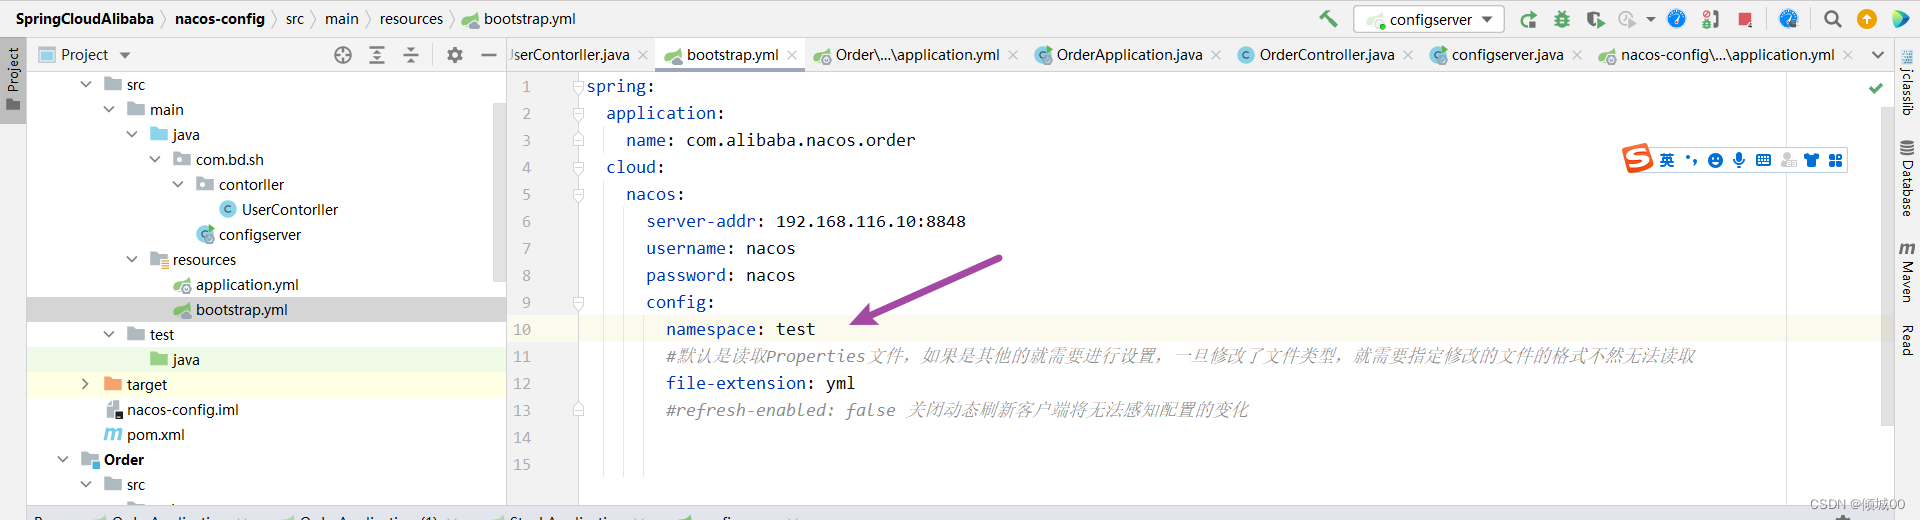The image size is (1920, 520).
Task: Click the colorful logo icon at toolbar end
Action: tap(1900, 19)
